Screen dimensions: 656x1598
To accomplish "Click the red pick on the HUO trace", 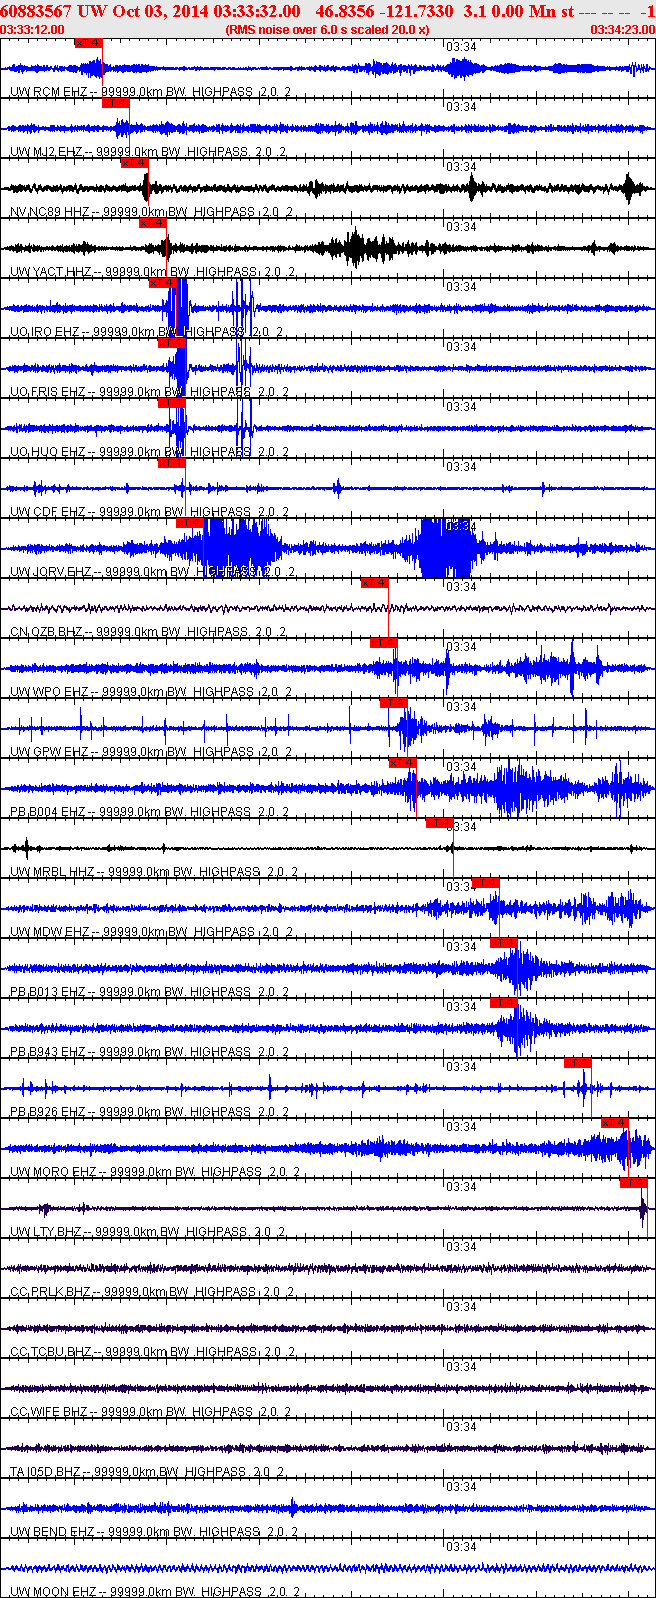I will point(172,403).
